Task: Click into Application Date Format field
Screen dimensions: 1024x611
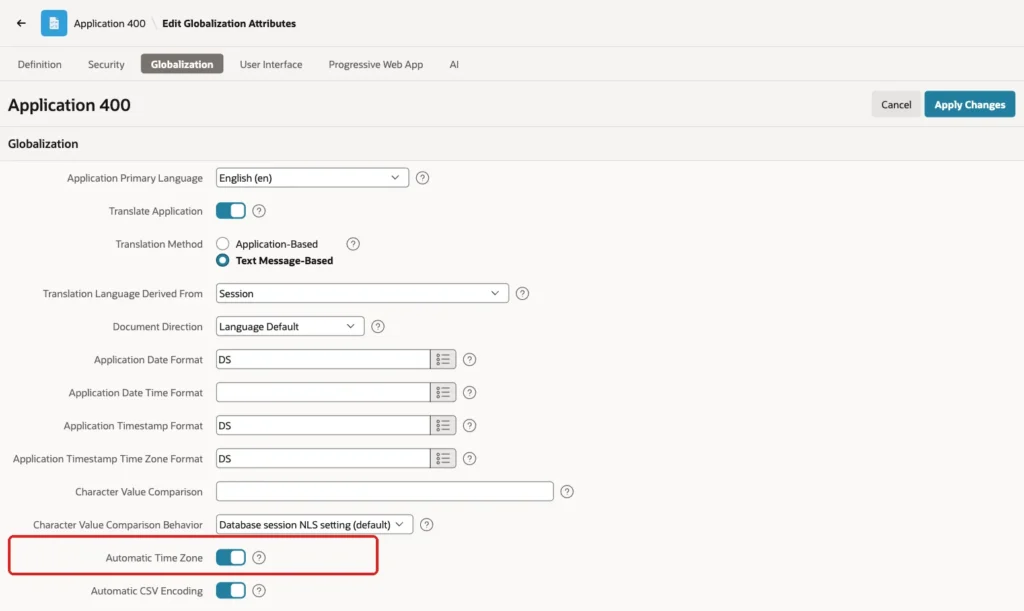Action: [323, 359]
